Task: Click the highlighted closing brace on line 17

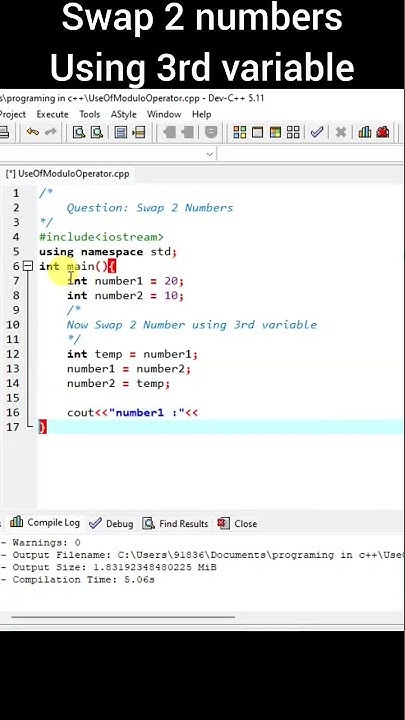Action: coord(43,427)
